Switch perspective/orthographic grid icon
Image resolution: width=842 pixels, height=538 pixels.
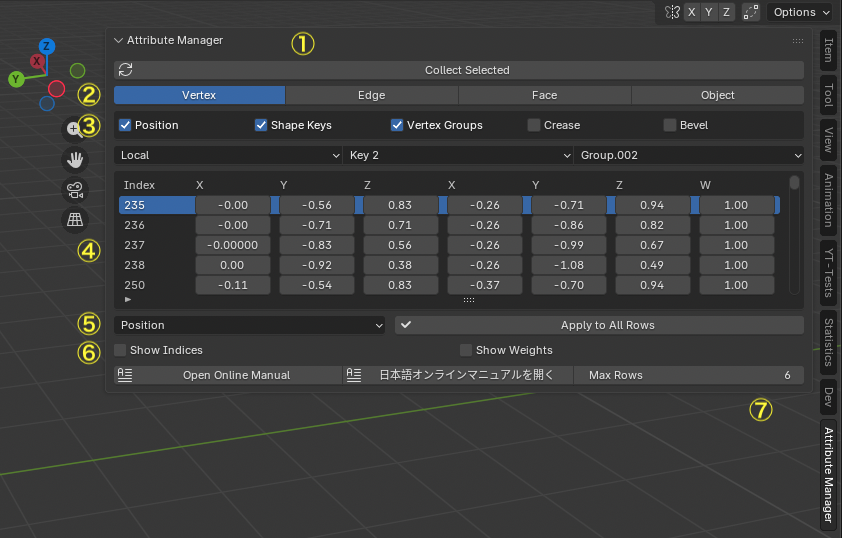point(75,220)
